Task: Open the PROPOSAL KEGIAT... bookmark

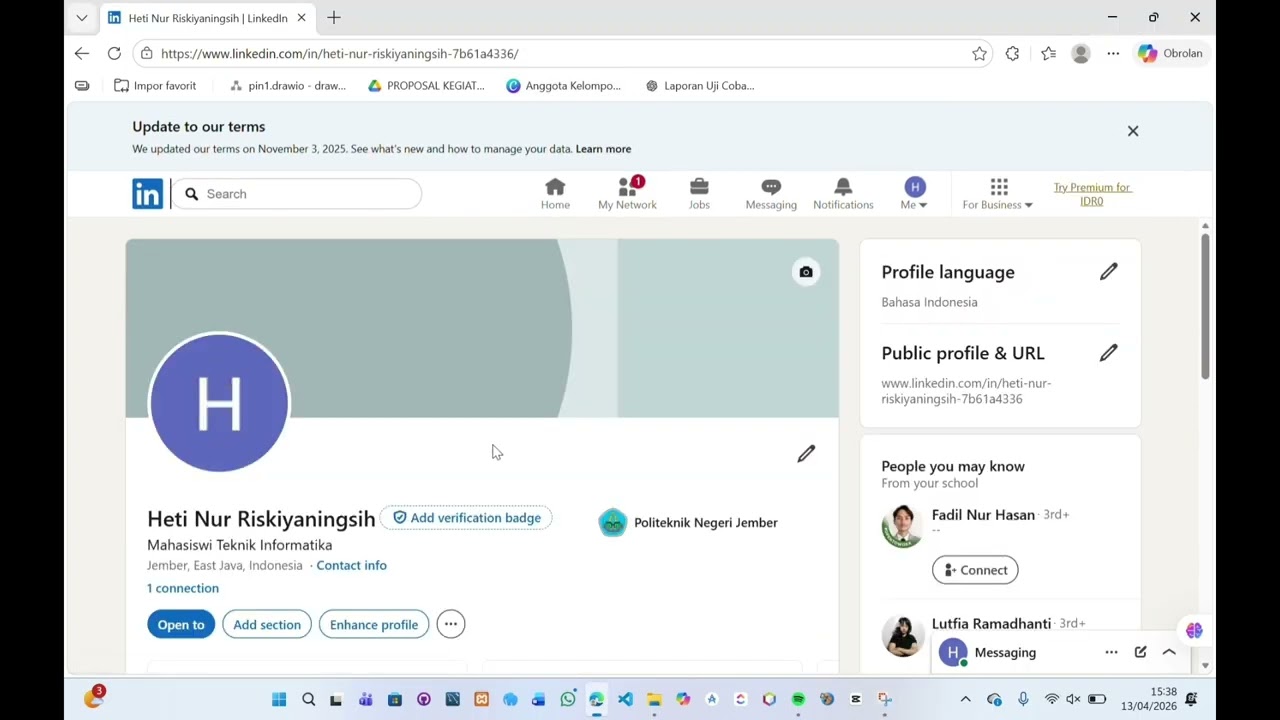Action: 426,86
